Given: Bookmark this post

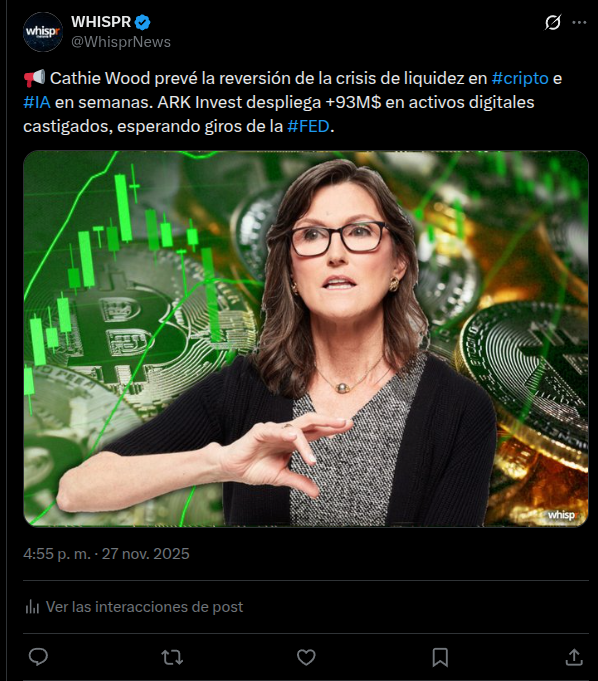Looking at the screenshot, I should point(440,657).
